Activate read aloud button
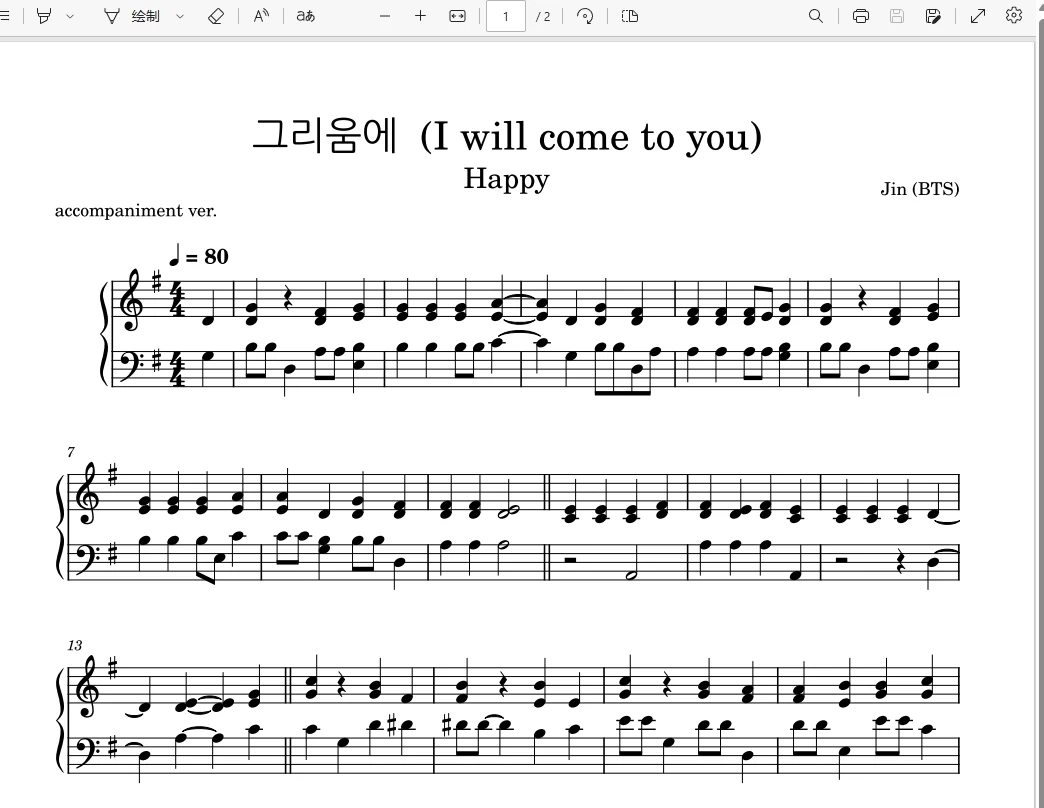Image resolution: width=1044 pixels, height=808 pixels. pyautogui.click(x=261, y=16)
